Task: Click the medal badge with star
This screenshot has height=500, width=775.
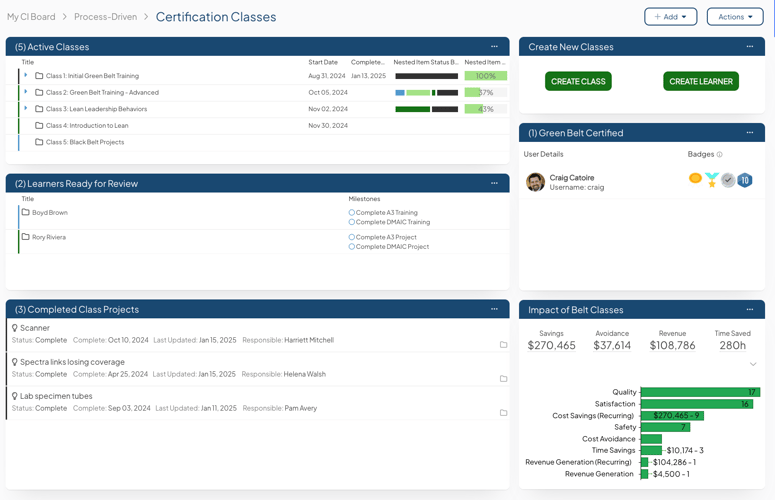Action: pos(711,180)
